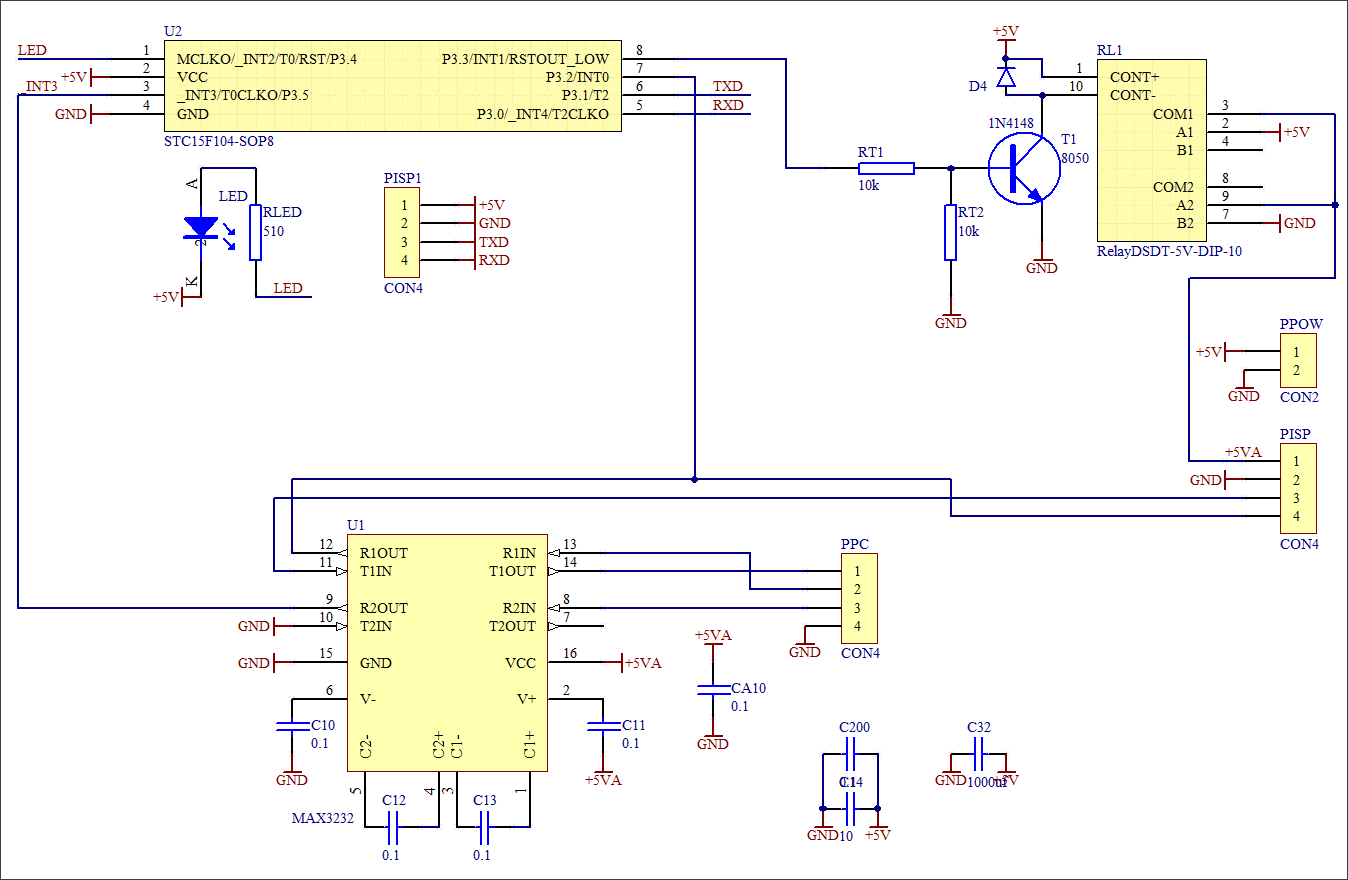This screenshot has height=880, width=1348.
Task: Click the CONT+ relay pin label
Action: [x=1135, y=77]
